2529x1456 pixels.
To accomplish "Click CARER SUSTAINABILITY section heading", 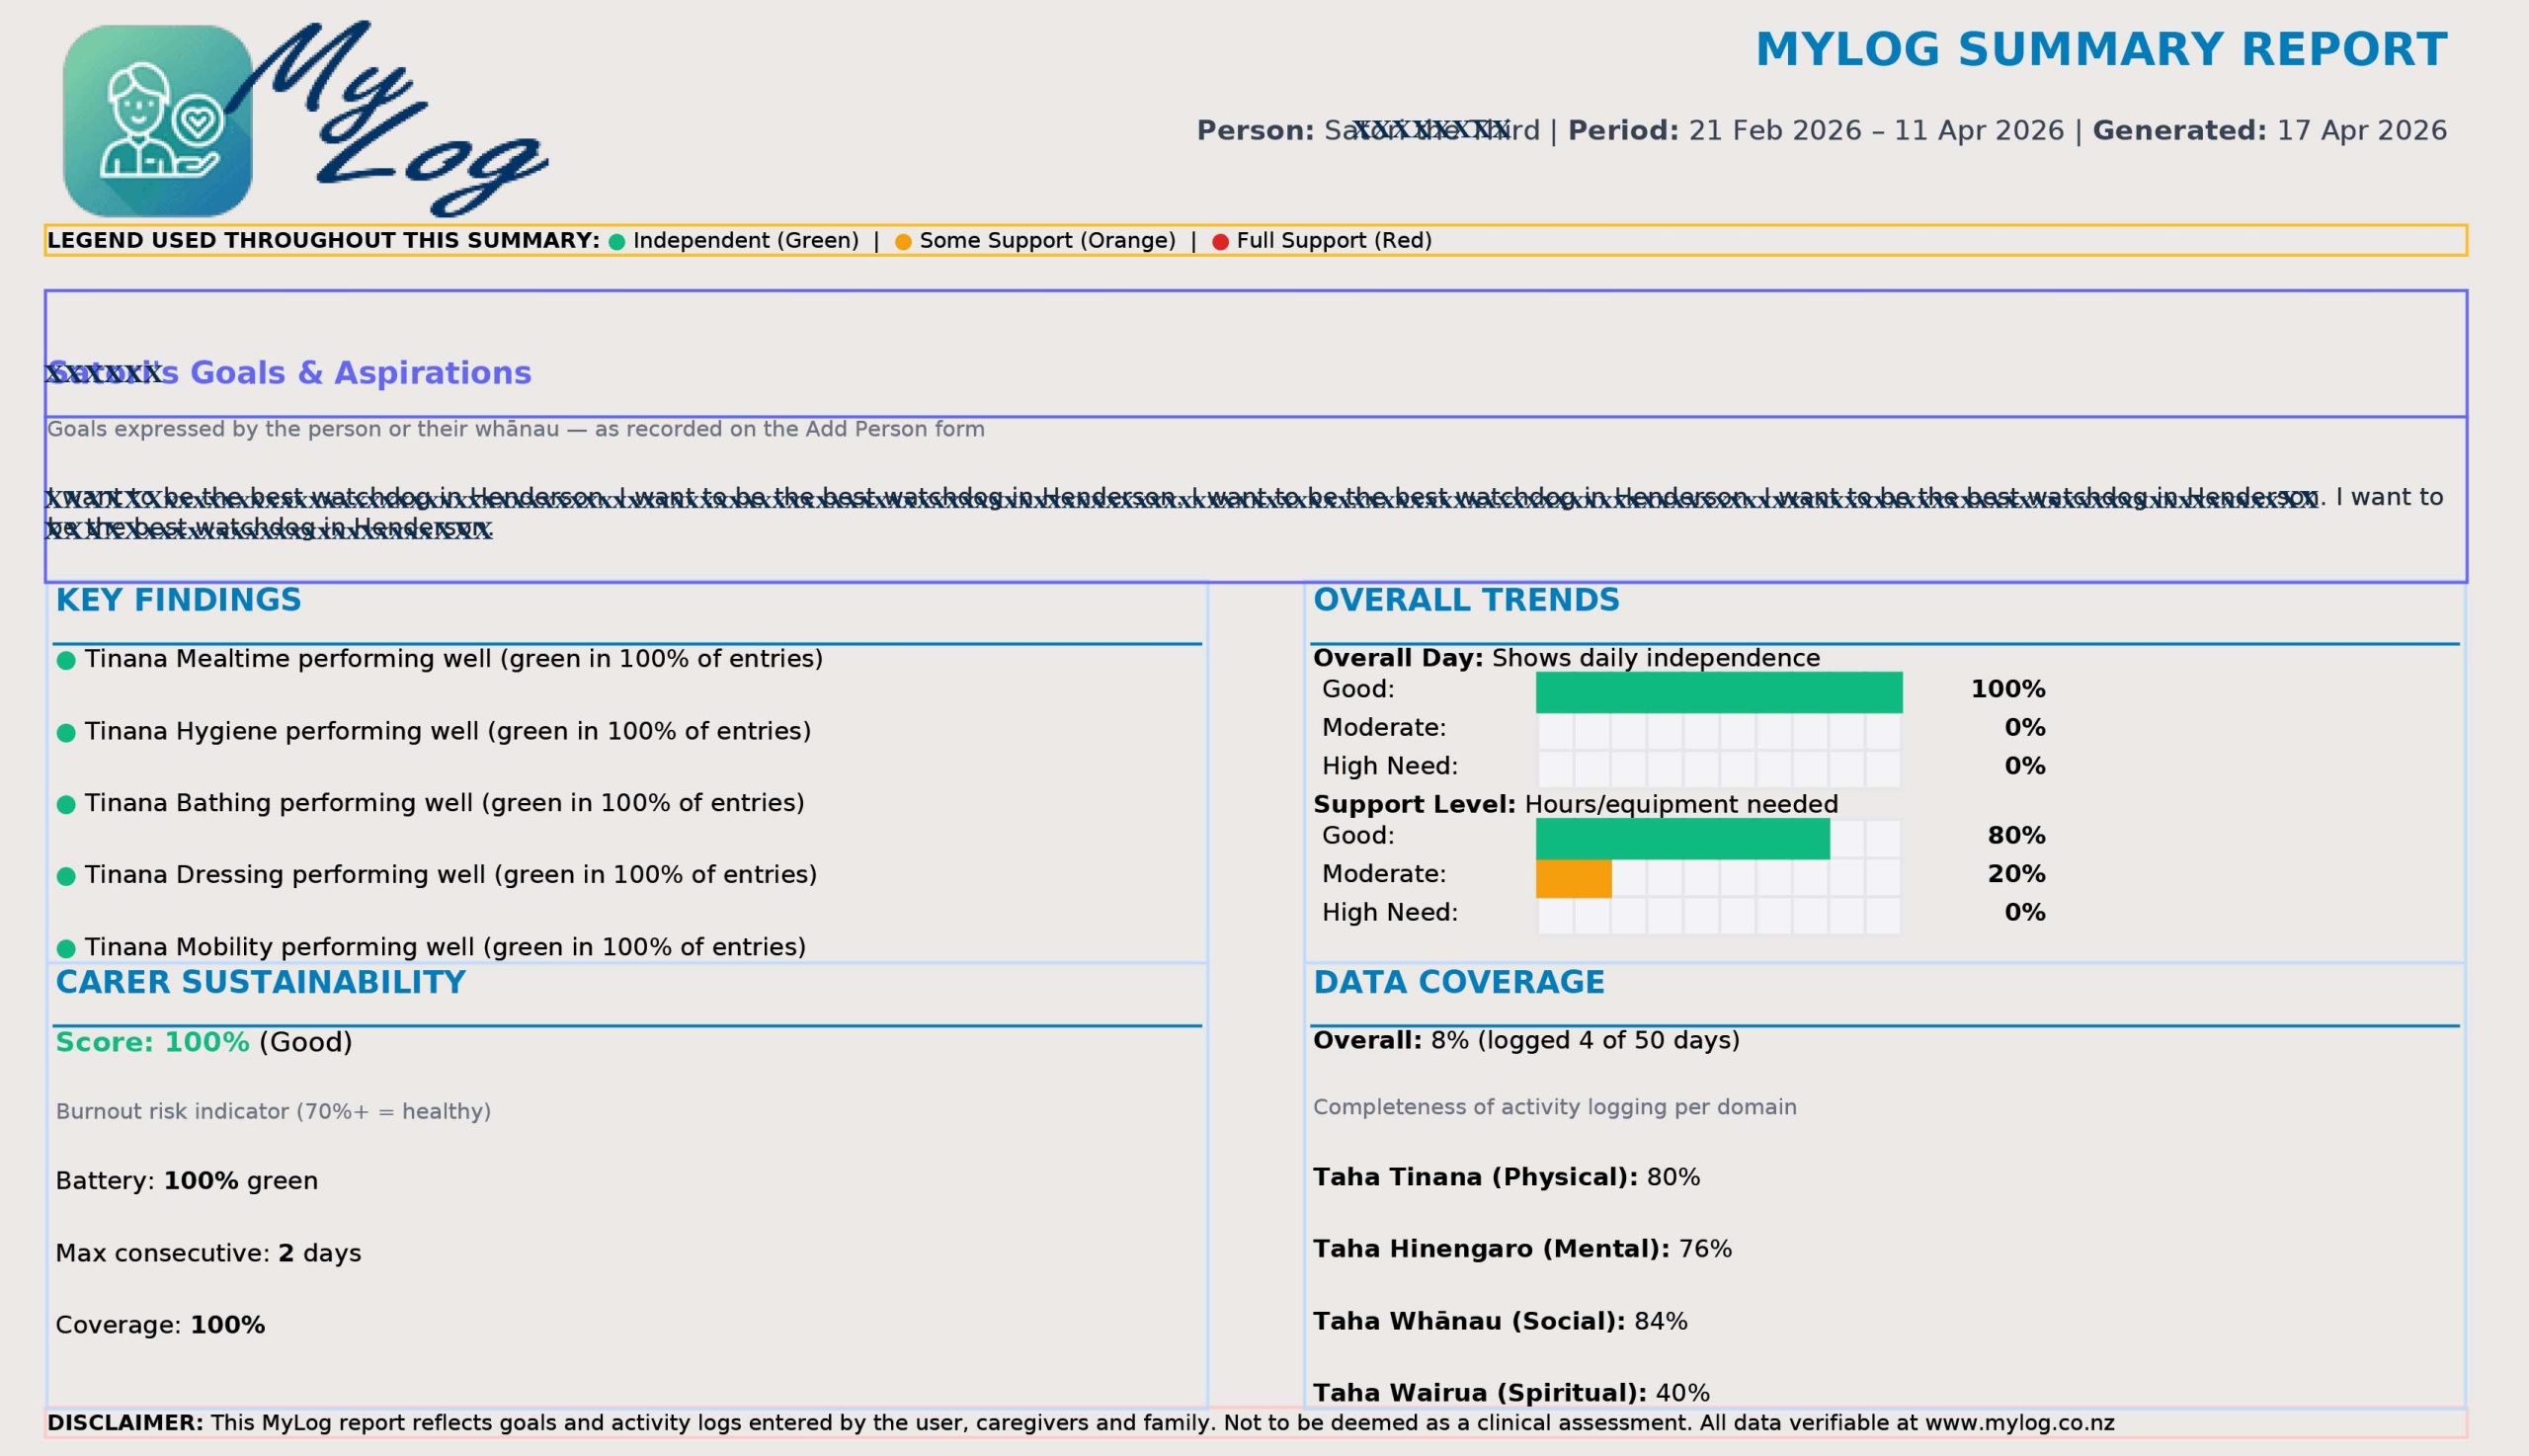I will click(260, 983).
